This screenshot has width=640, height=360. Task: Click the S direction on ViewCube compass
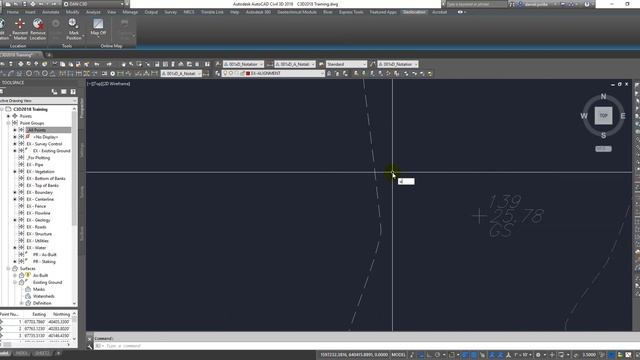point(603,135)
